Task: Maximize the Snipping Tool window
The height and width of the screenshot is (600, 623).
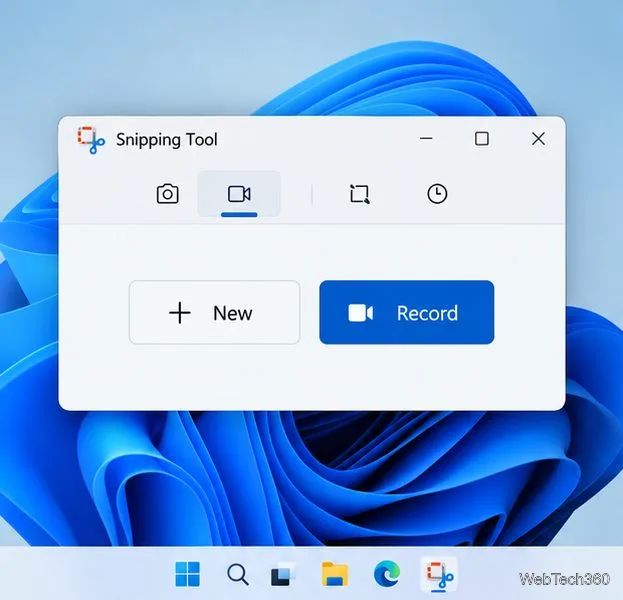Action: (x=482, y=139)
